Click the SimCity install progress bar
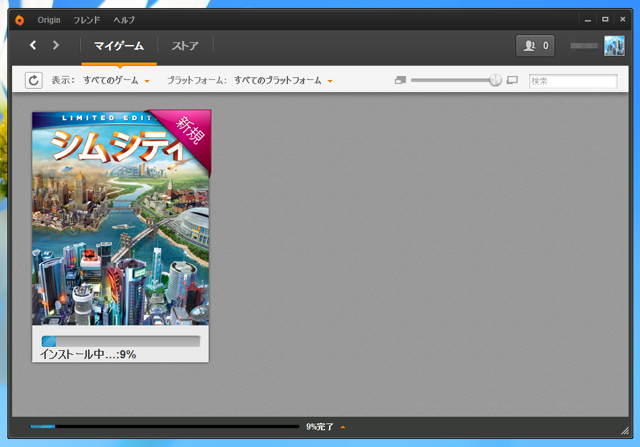 pos(121,341)
